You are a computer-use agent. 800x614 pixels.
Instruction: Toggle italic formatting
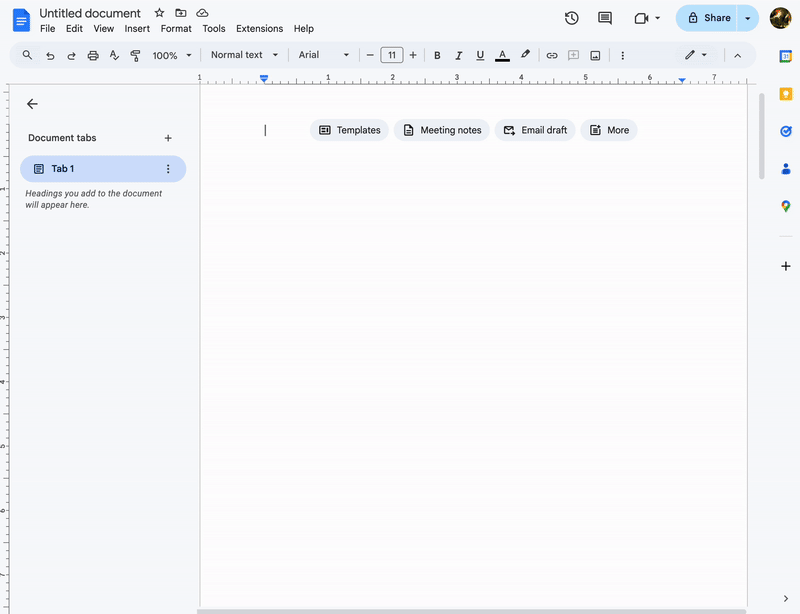[459, 56]
